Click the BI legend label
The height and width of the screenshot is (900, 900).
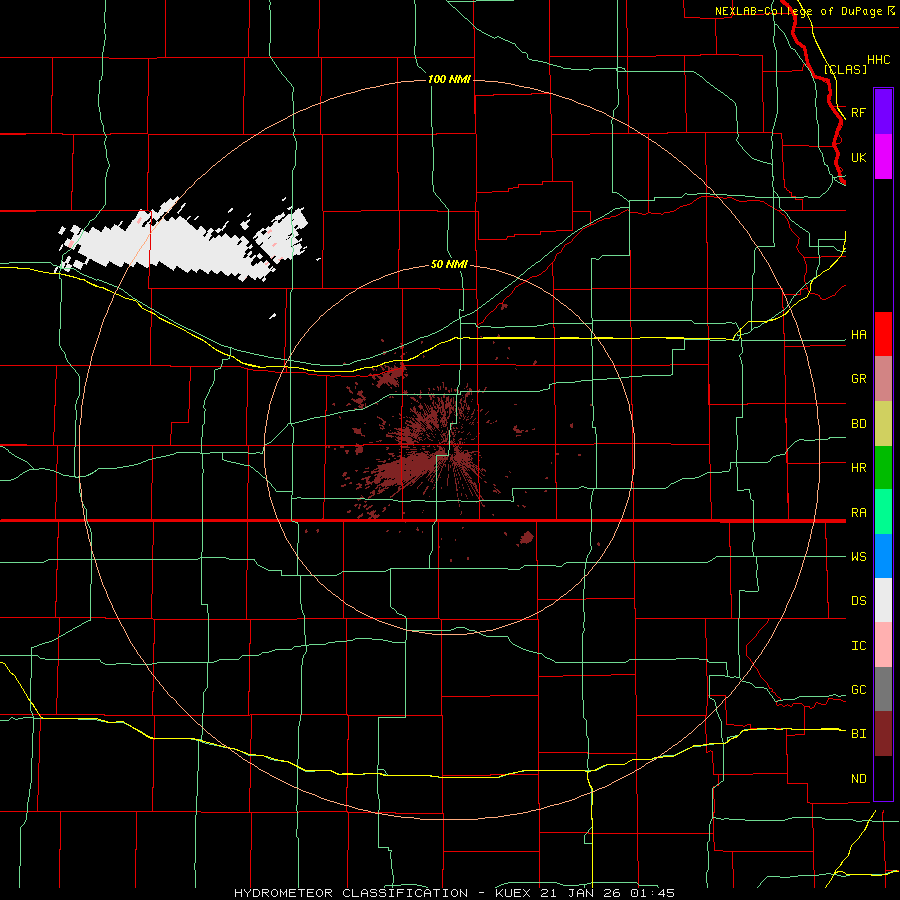(858, 734)
